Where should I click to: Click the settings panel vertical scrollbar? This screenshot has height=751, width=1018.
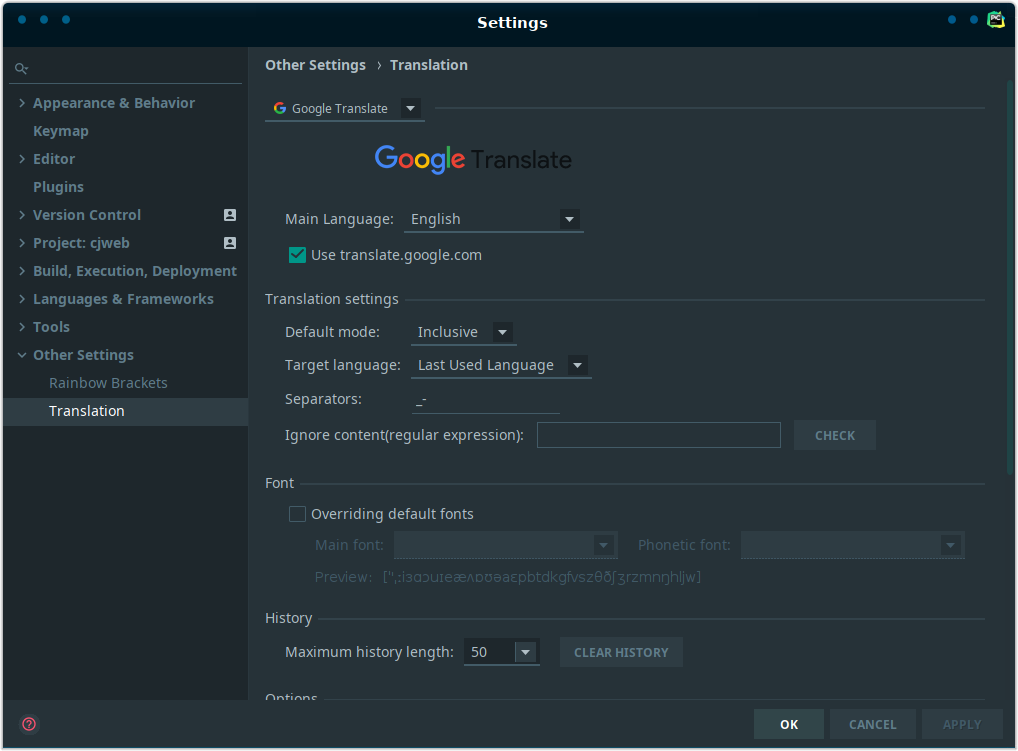pyautogui.click(x=1010, y=279)
